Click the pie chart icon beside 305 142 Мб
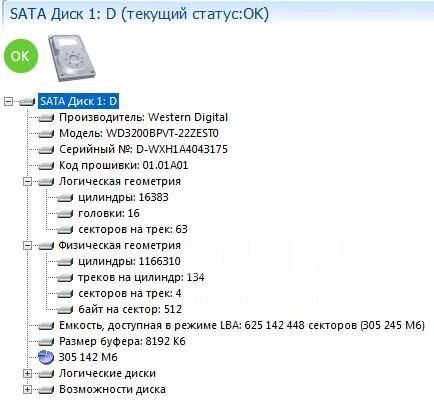This screenshot has width=434, height=408. coord(46,357)
